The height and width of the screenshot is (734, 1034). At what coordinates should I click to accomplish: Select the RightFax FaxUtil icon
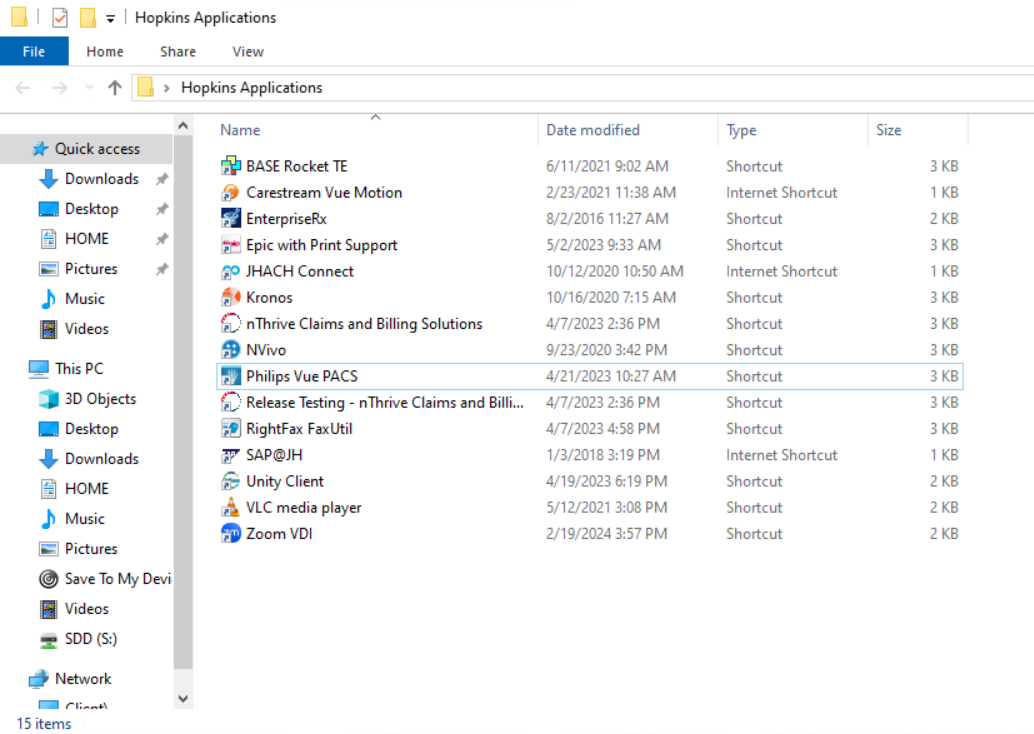pyautogui.click(x=230, y=429)
